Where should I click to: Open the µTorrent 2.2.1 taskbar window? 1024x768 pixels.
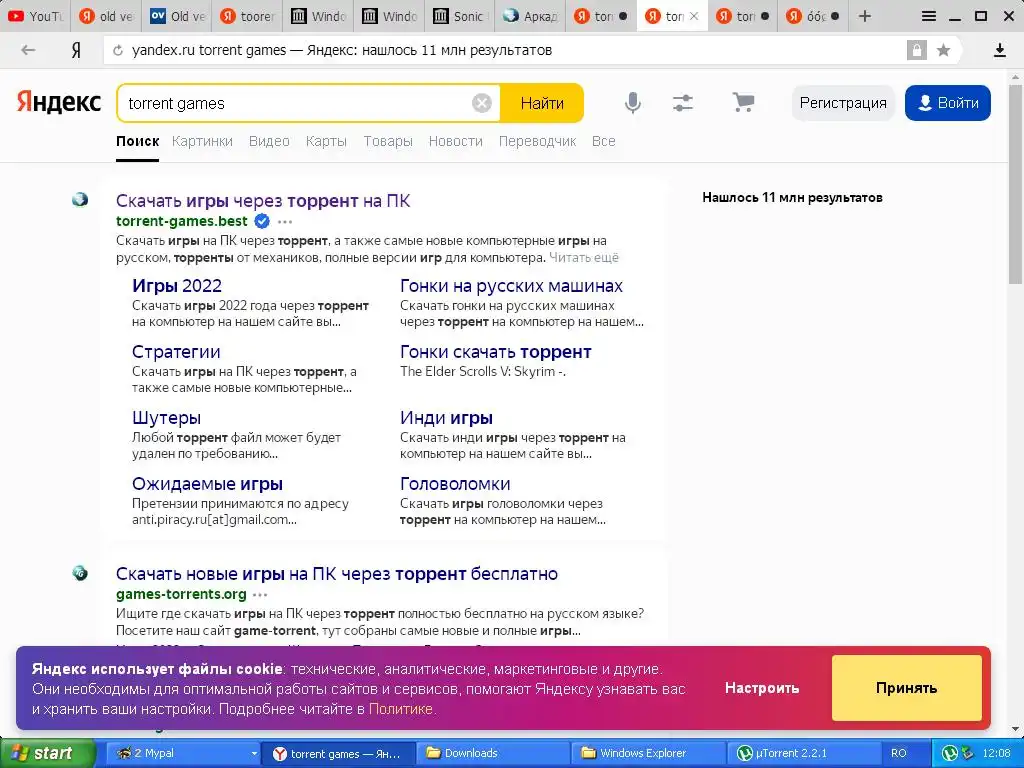(803, 753)
